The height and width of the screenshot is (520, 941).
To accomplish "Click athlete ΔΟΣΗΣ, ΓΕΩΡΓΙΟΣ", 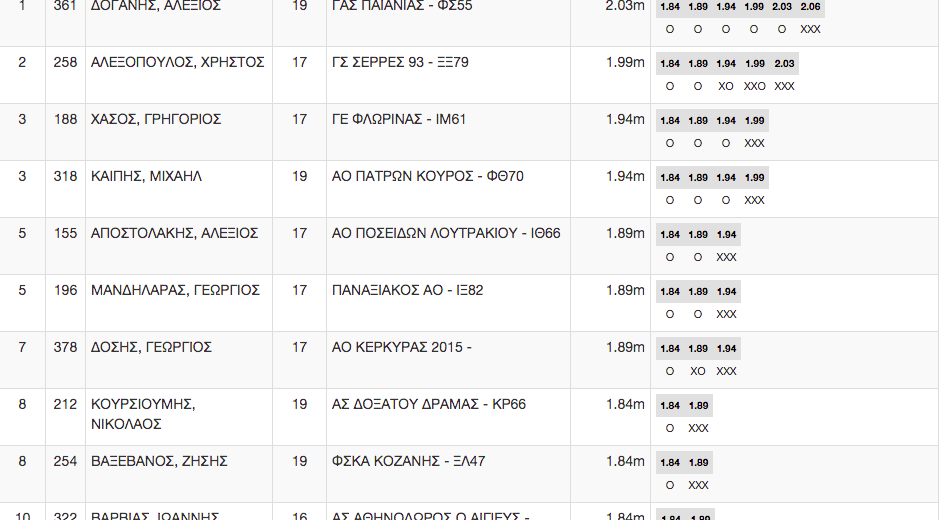I will [x=151, y=348].
